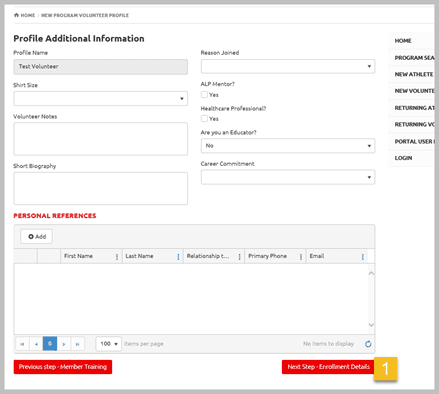Viewport: 439px width, 394px height.
Task: Check ALP Mentor Yes checkbox
Action: click(204, 95)
